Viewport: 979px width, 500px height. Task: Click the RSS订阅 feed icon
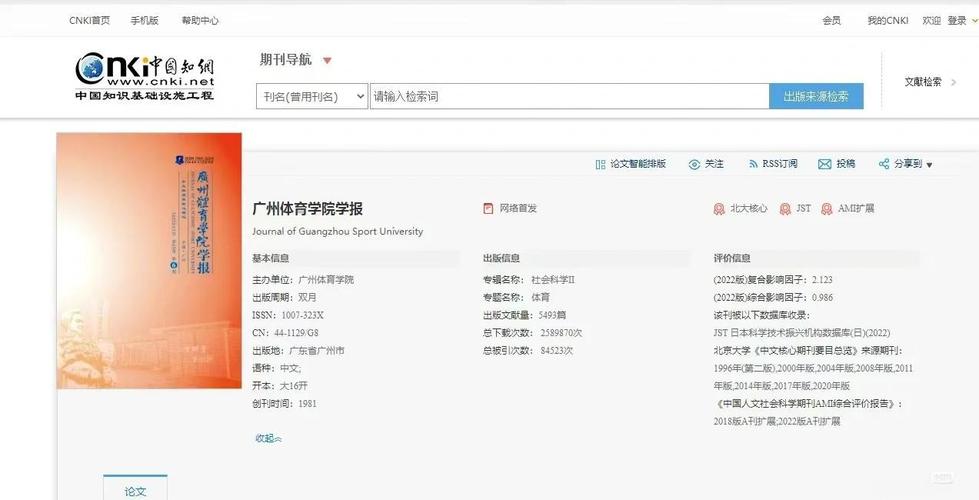coord(753,164)
